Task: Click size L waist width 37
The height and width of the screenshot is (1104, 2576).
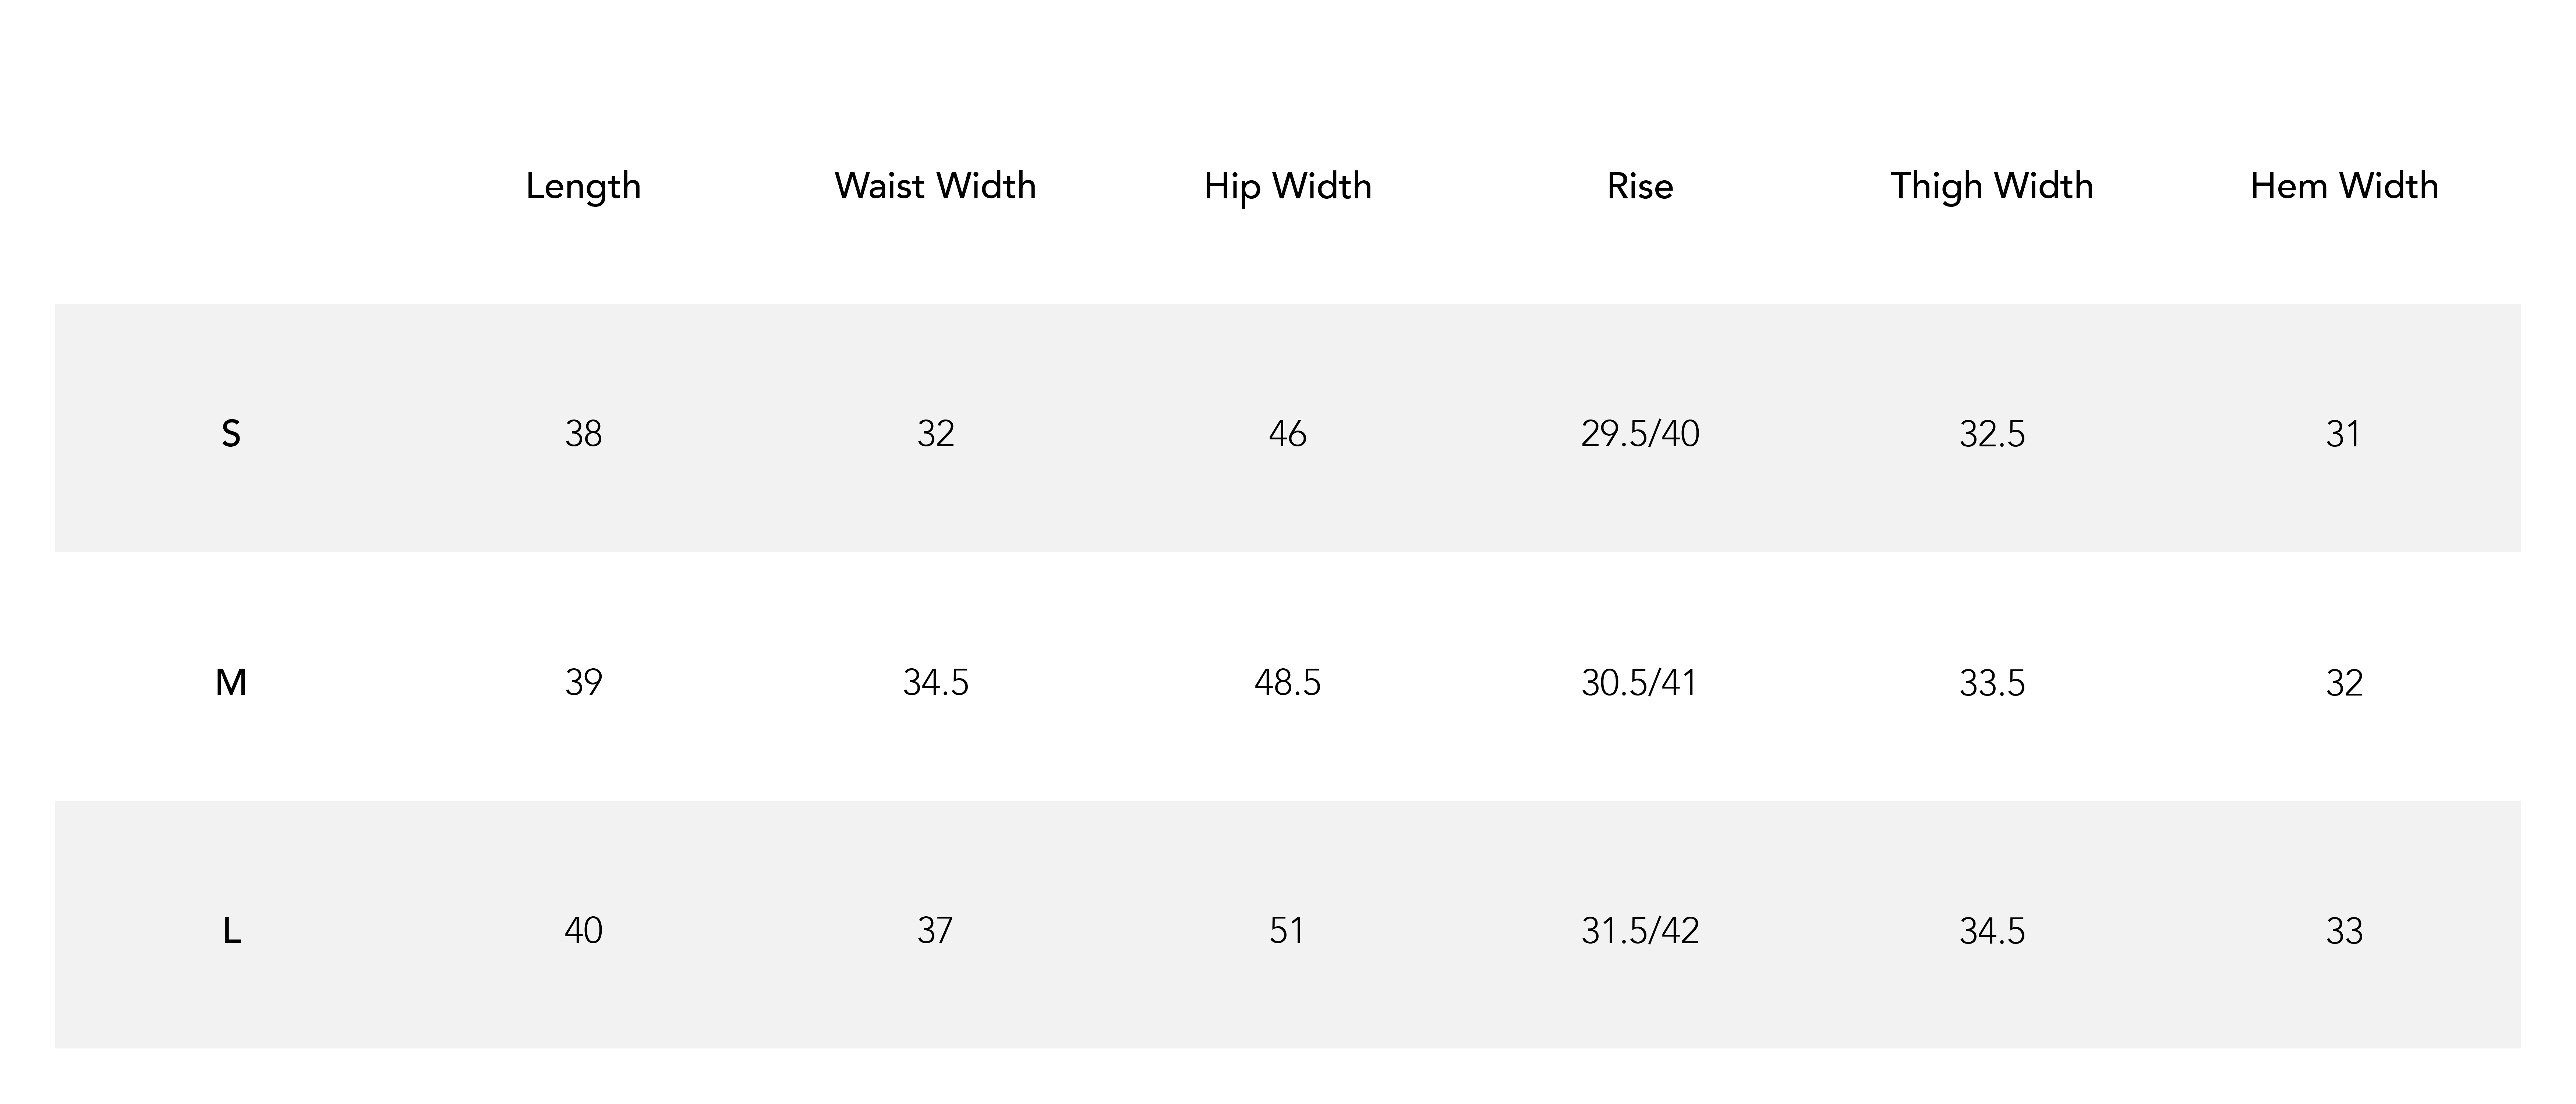Action: pyautogui.click(x=935, y=931)
